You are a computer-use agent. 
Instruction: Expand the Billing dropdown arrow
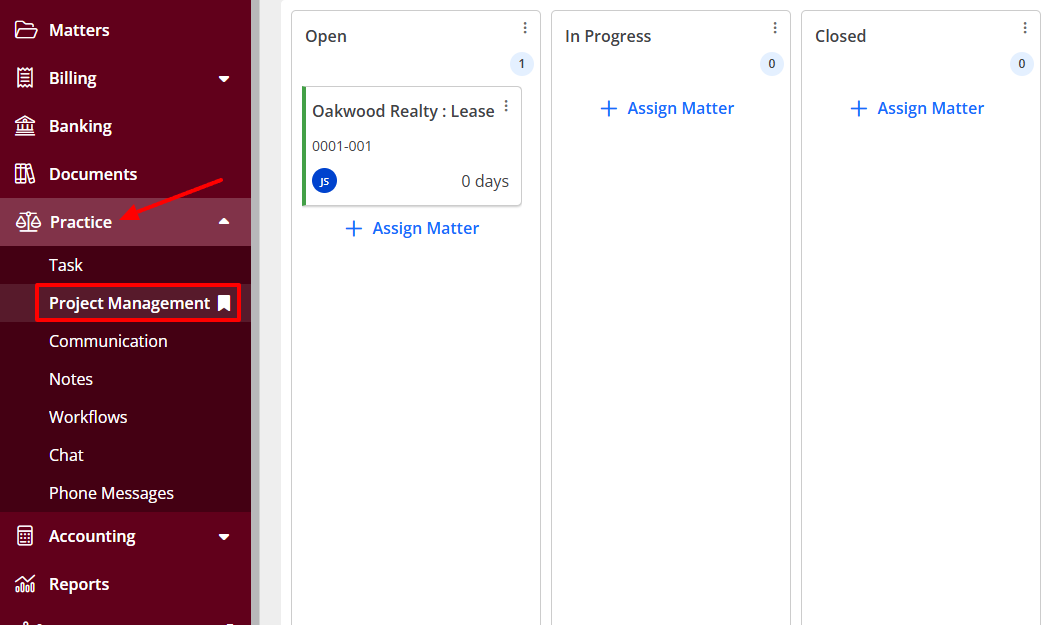click(224, 78)
